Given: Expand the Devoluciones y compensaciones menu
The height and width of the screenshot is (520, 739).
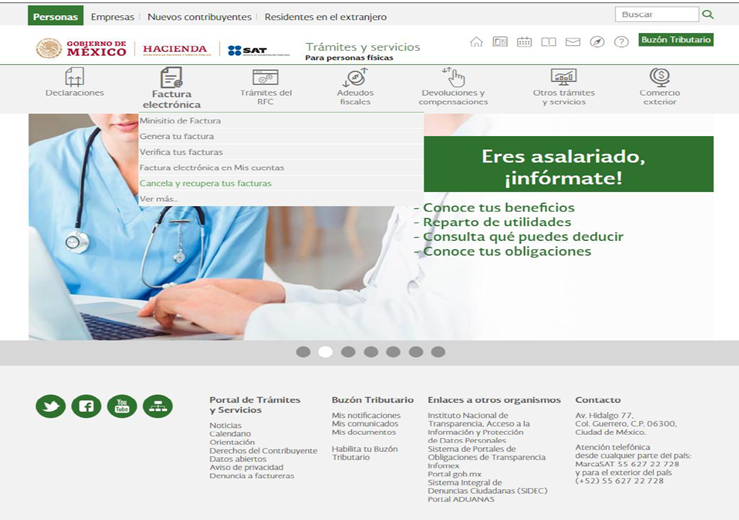Looking at the screenshot, I should (x=453, y=87).
